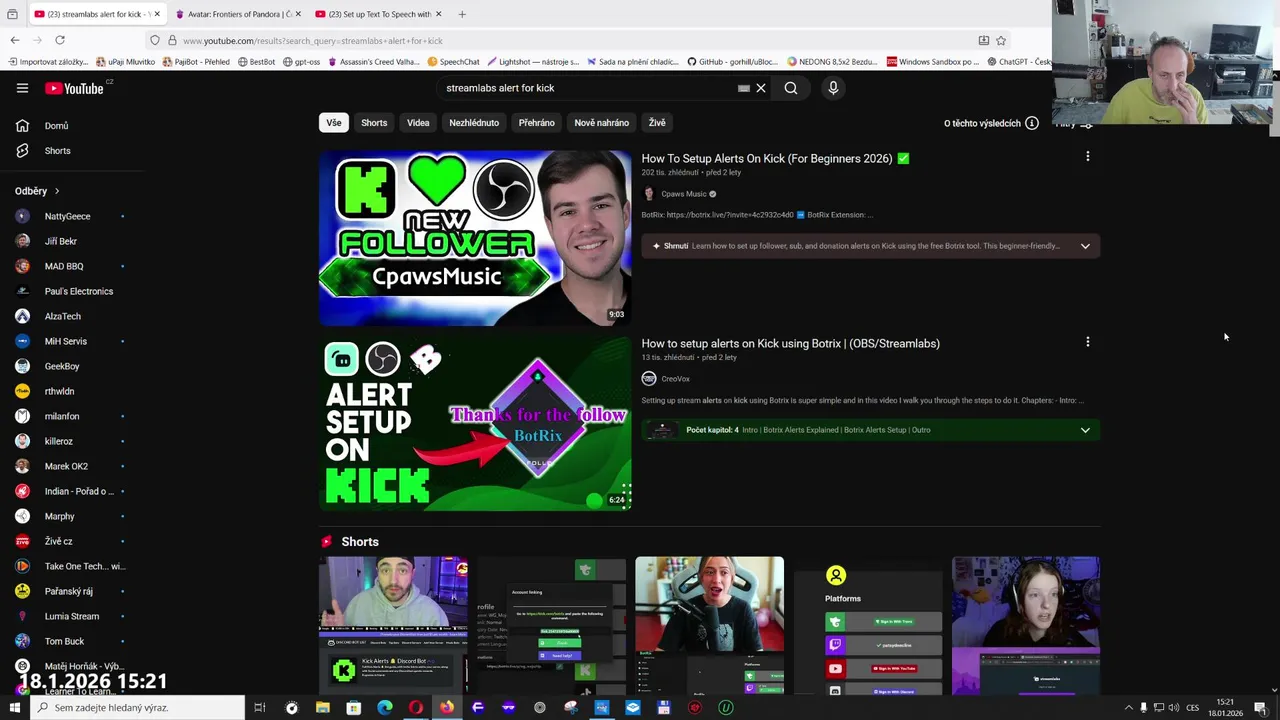Open on-screen keyboard icon in search box
1280x720 pixels.
pyautogui.click(x=743, y=88)
